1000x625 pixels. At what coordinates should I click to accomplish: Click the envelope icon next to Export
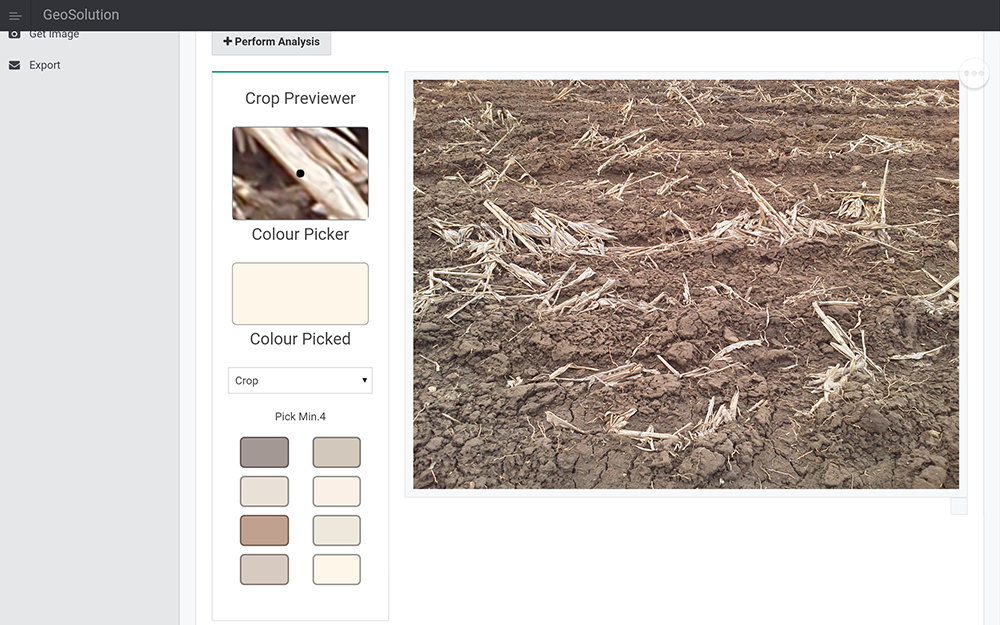14,65
